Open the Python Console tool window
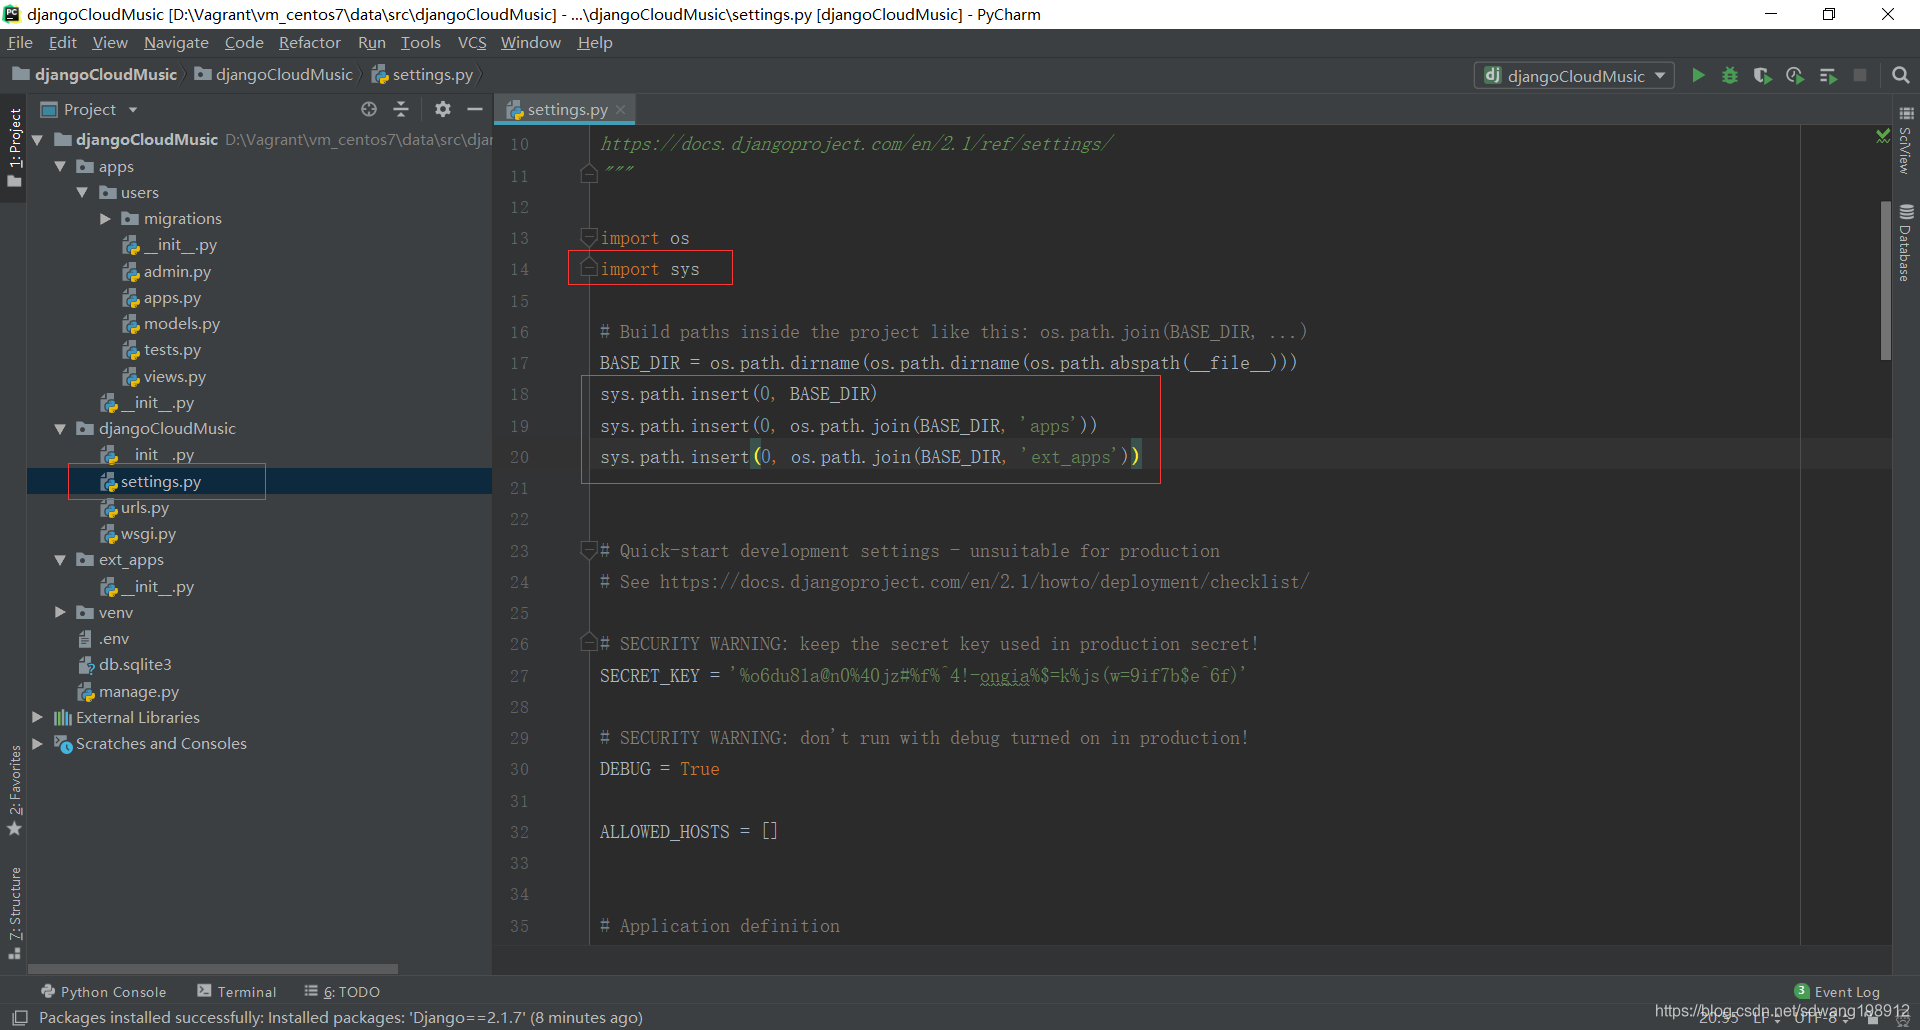The image size is (1920, 1030). pos(103,992)
